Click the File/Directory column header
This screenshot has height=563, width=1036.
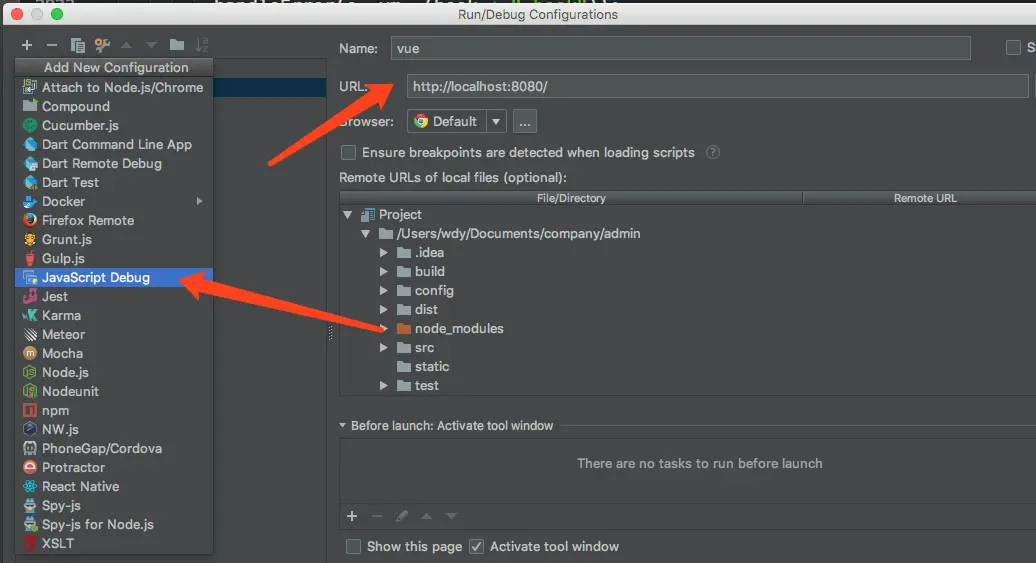(x=571, y=198)
